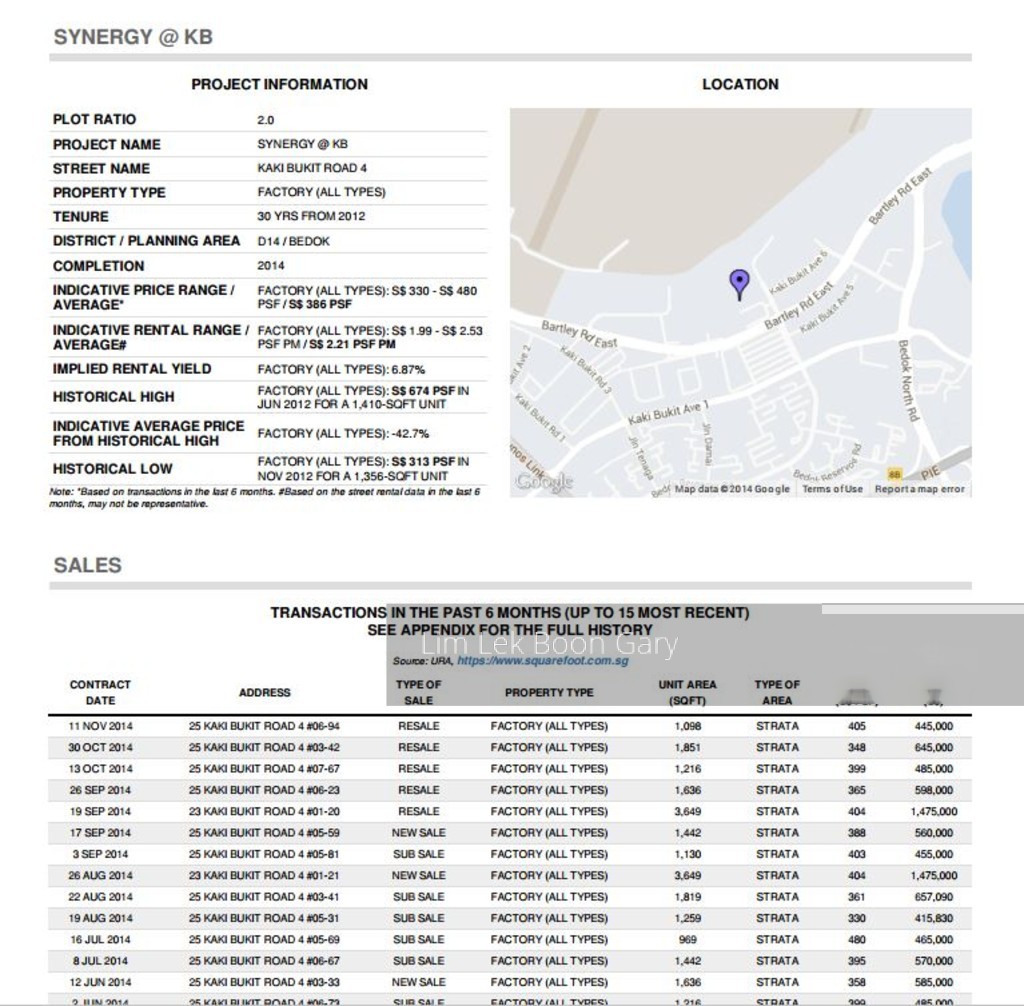Select the -42.7% historical high change
Screen dimensions: 1024x1006
[410, 433]
